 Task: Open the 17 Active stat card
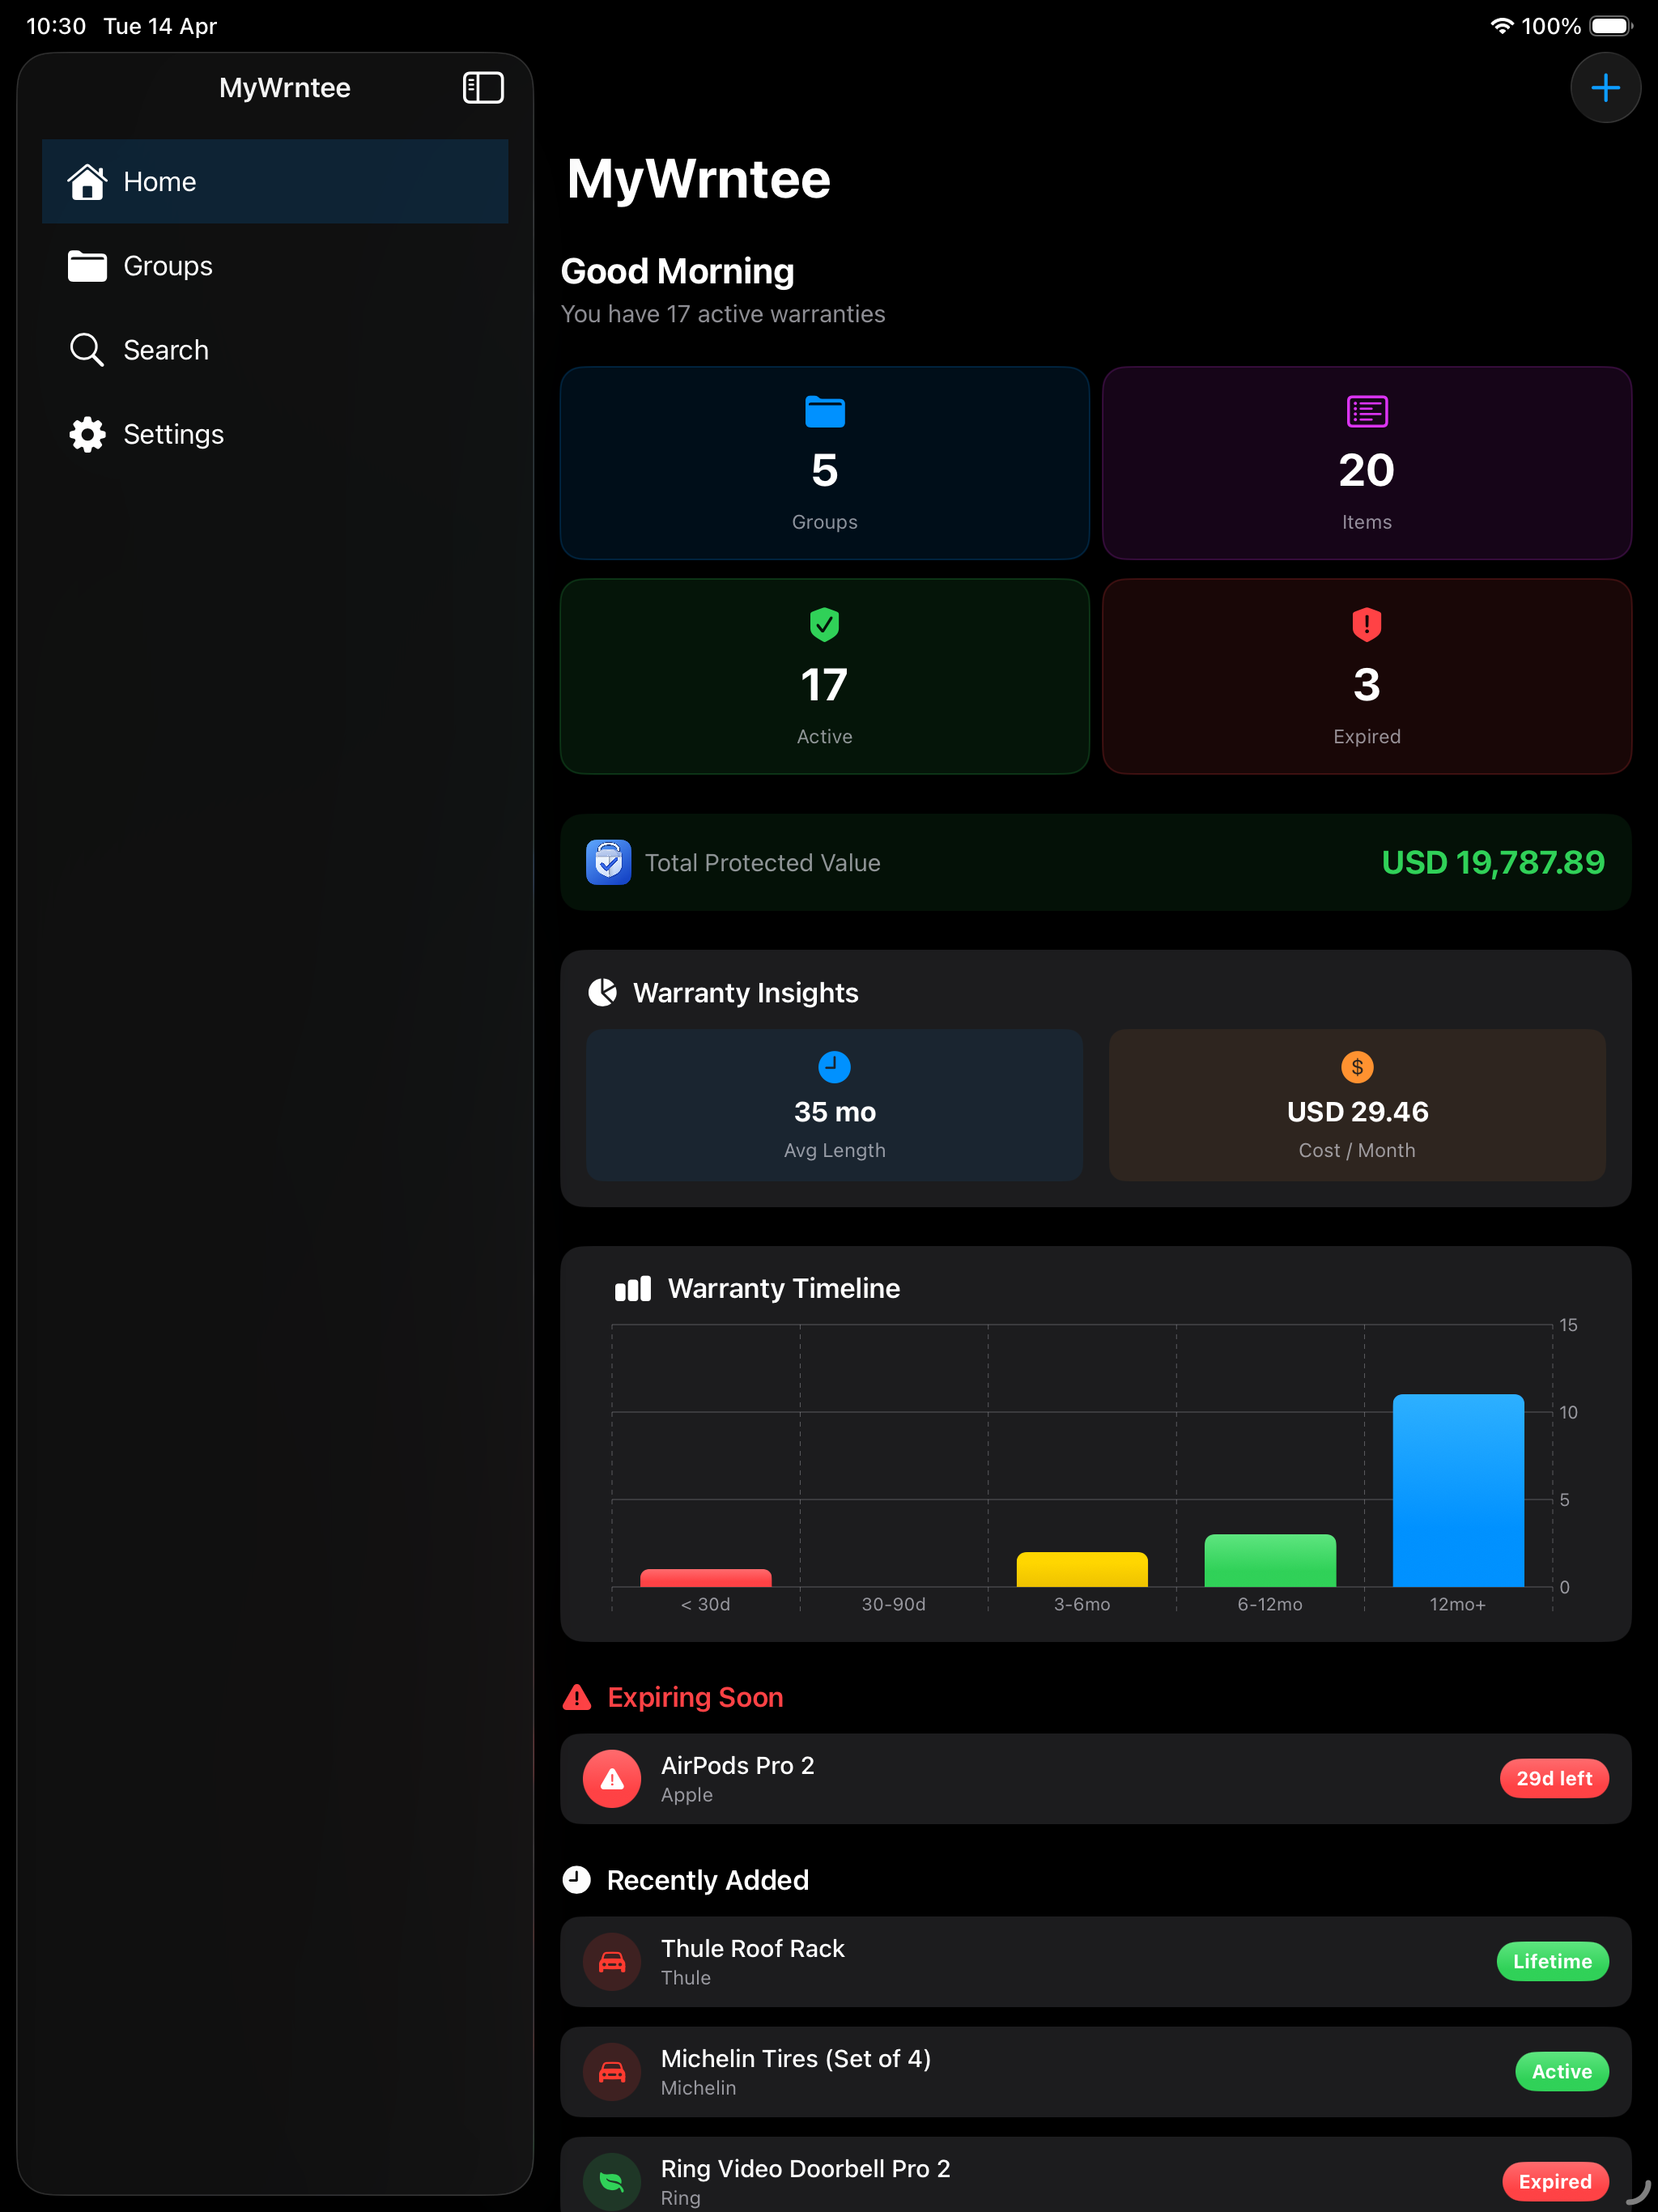click(824, 676)
